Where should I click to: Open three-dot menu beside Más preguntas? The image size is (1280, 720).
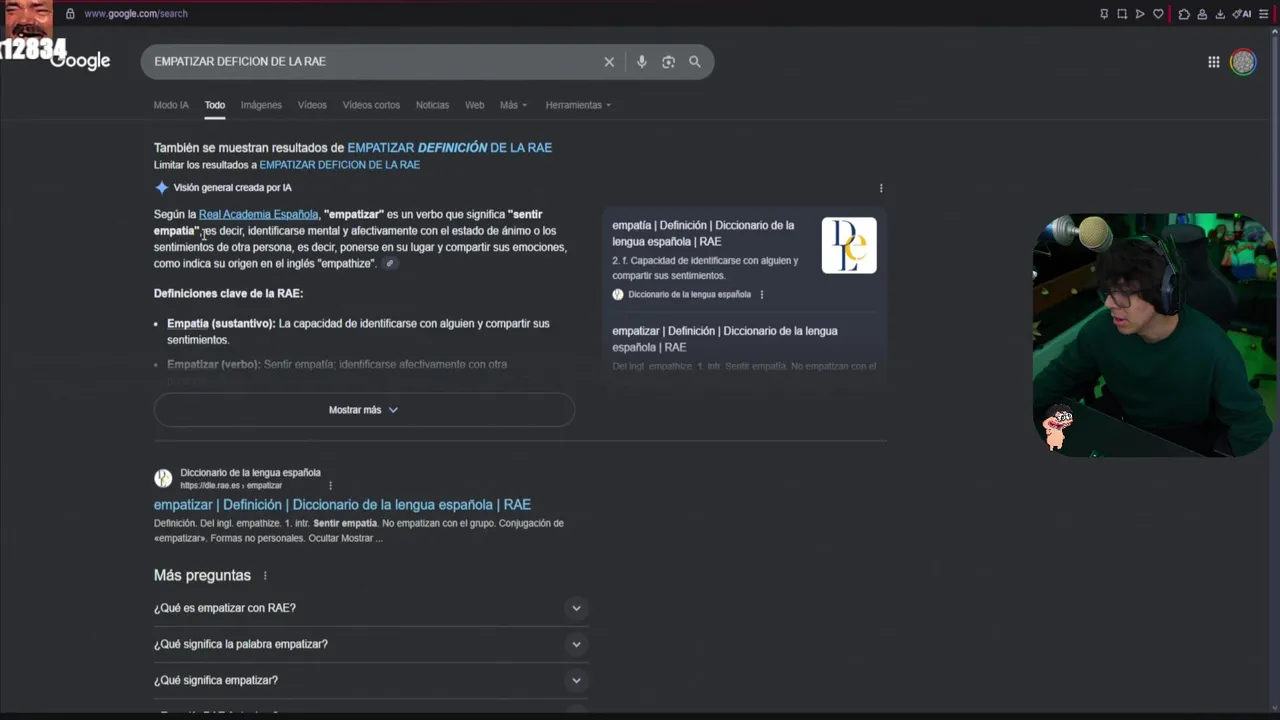pyautogui.click(x=265, y=576)
